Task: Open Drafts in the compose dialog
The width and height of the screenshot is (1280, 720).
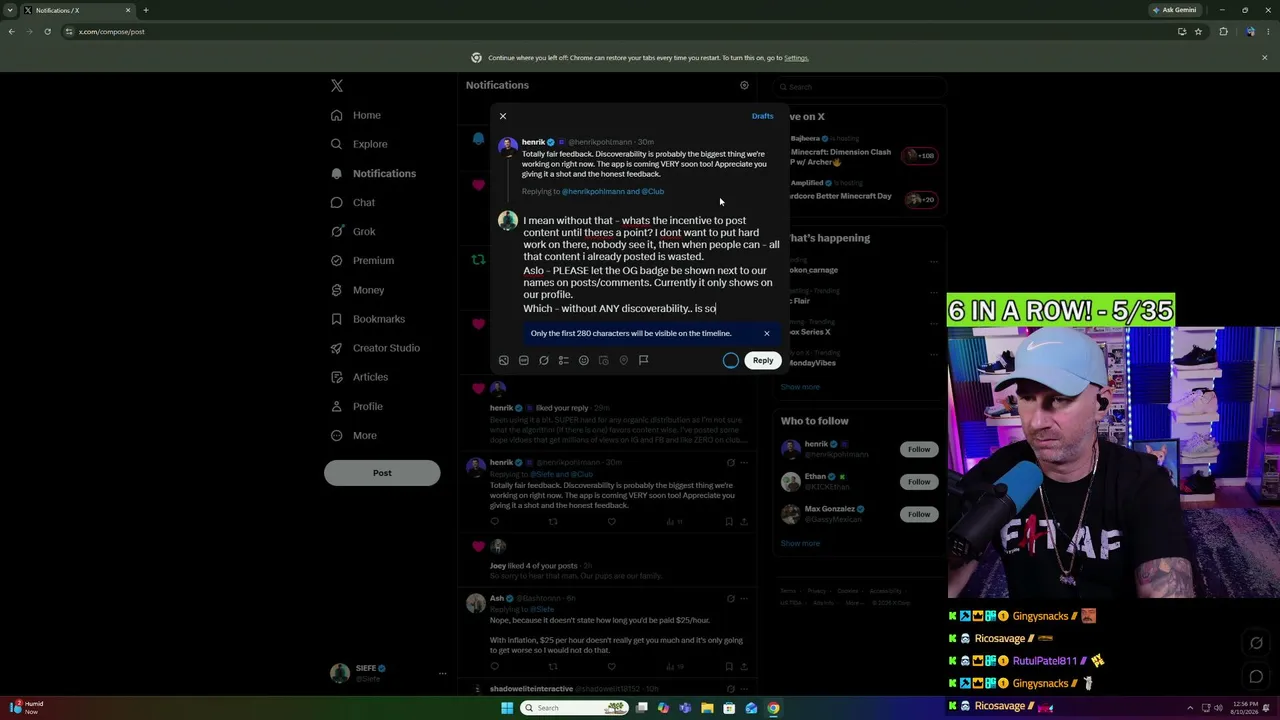Action: pos(762,116)
